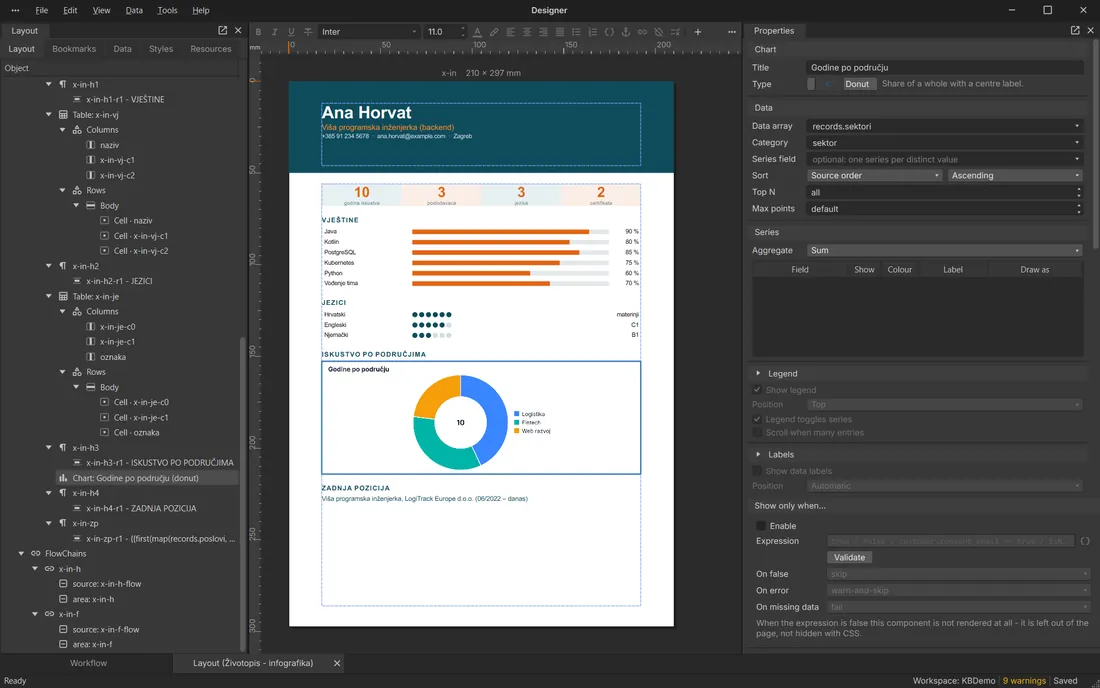Open the Aggregate dropdown showing Sum

click(x=944, y=250)
